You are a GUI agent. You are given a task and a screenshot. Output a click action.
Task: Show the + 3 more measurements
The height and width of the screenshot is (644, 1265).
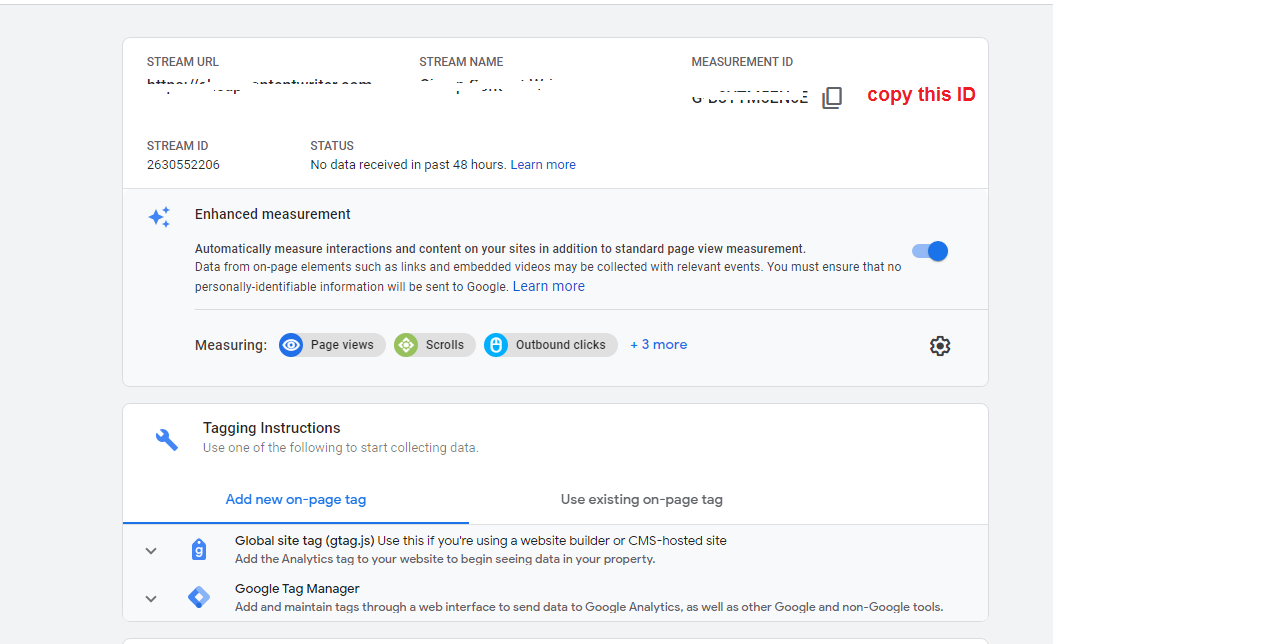pyautogui.click(x=659, y=344)
